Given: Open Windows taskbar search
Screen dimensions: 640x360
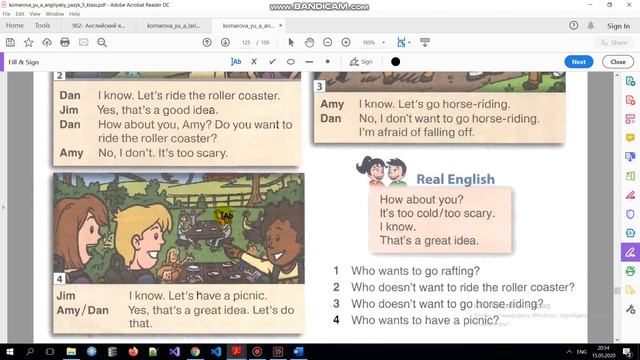Looking at the screenshot, I should (30, 352).
